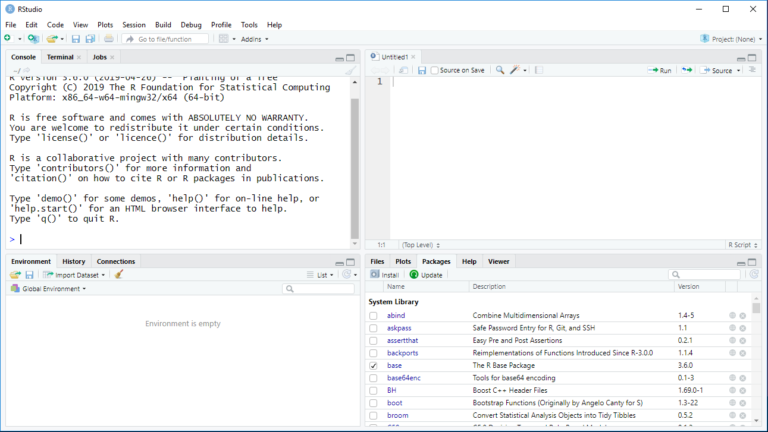The width and height of the screenshot is (768, 432).
Task: Click the Find/Replace magnifier in the editor toolbar
Action: pos(500,70)
